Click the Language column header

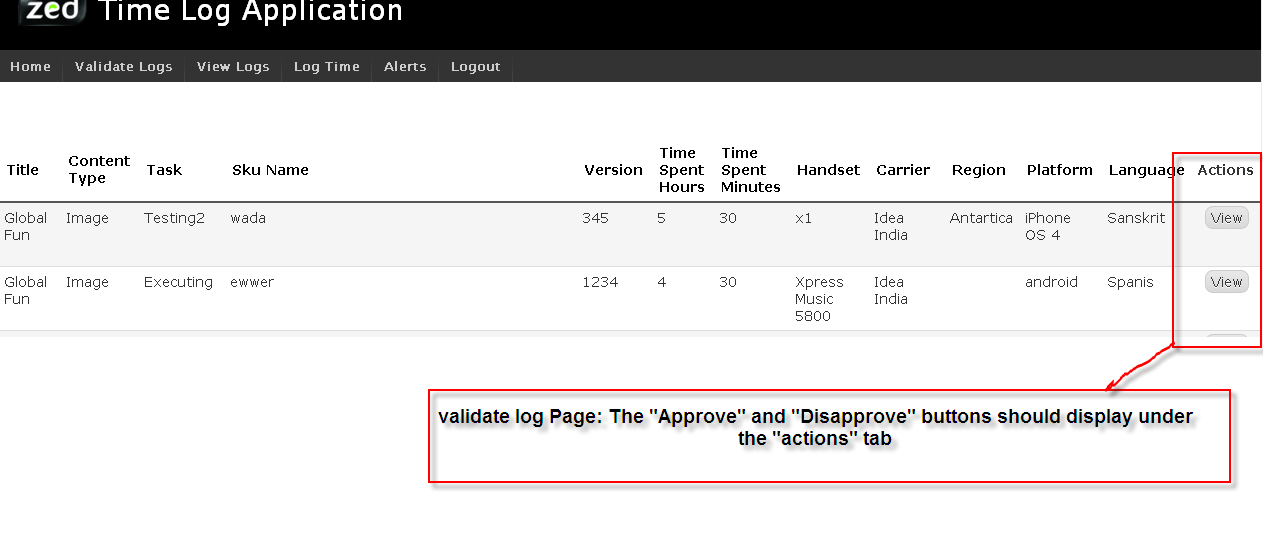pyautogui.click(x=1146, y=170)
